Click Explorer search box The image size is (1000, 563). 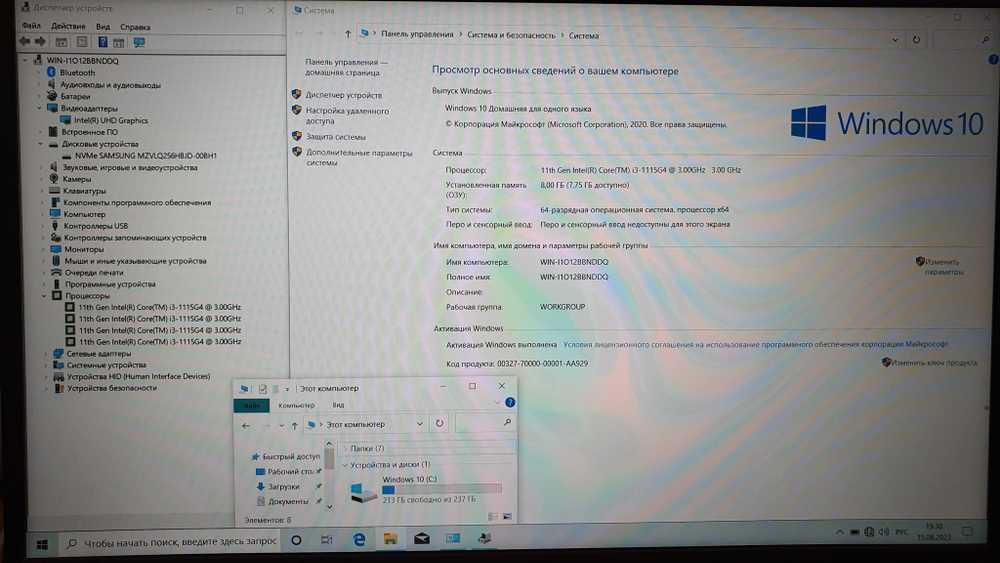pos(485,423)
